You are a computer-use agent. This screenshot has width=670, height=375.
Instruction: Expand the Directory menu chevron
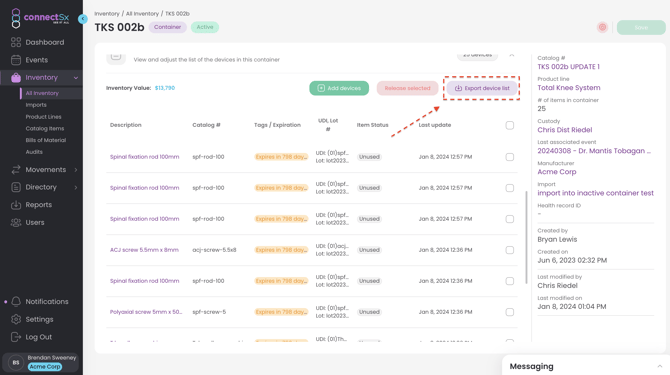coord(76,187)
